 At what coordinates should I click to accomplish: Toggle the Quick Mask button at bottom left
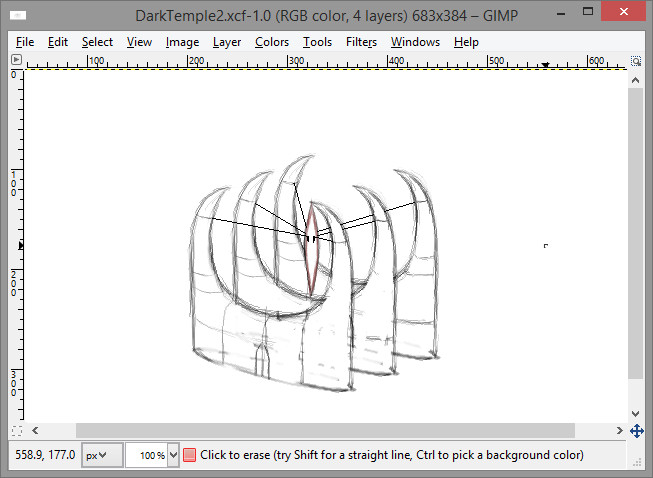coord(17,431)
